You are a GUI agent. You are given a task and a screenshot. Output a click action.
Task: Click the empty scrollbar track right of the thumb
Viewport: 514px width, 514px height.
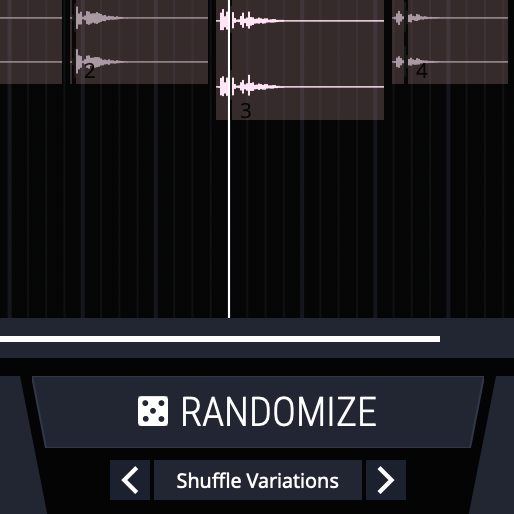coord(477,339)
